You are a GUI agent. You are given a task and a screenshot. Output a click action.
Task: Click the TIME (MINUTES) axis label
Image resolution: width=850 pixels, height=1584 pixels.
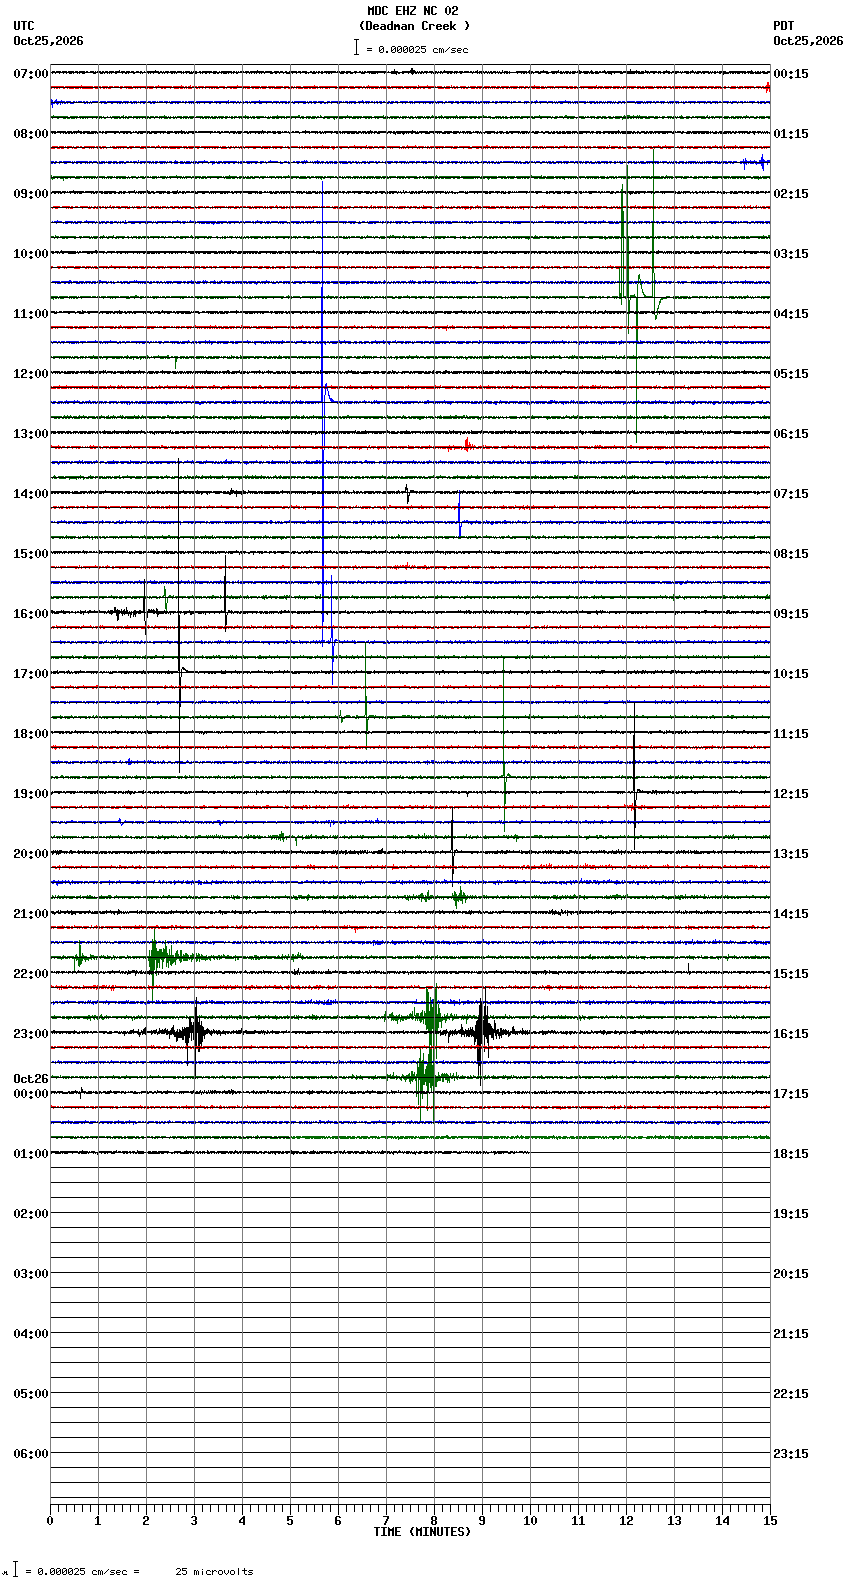click(422, 1532)
